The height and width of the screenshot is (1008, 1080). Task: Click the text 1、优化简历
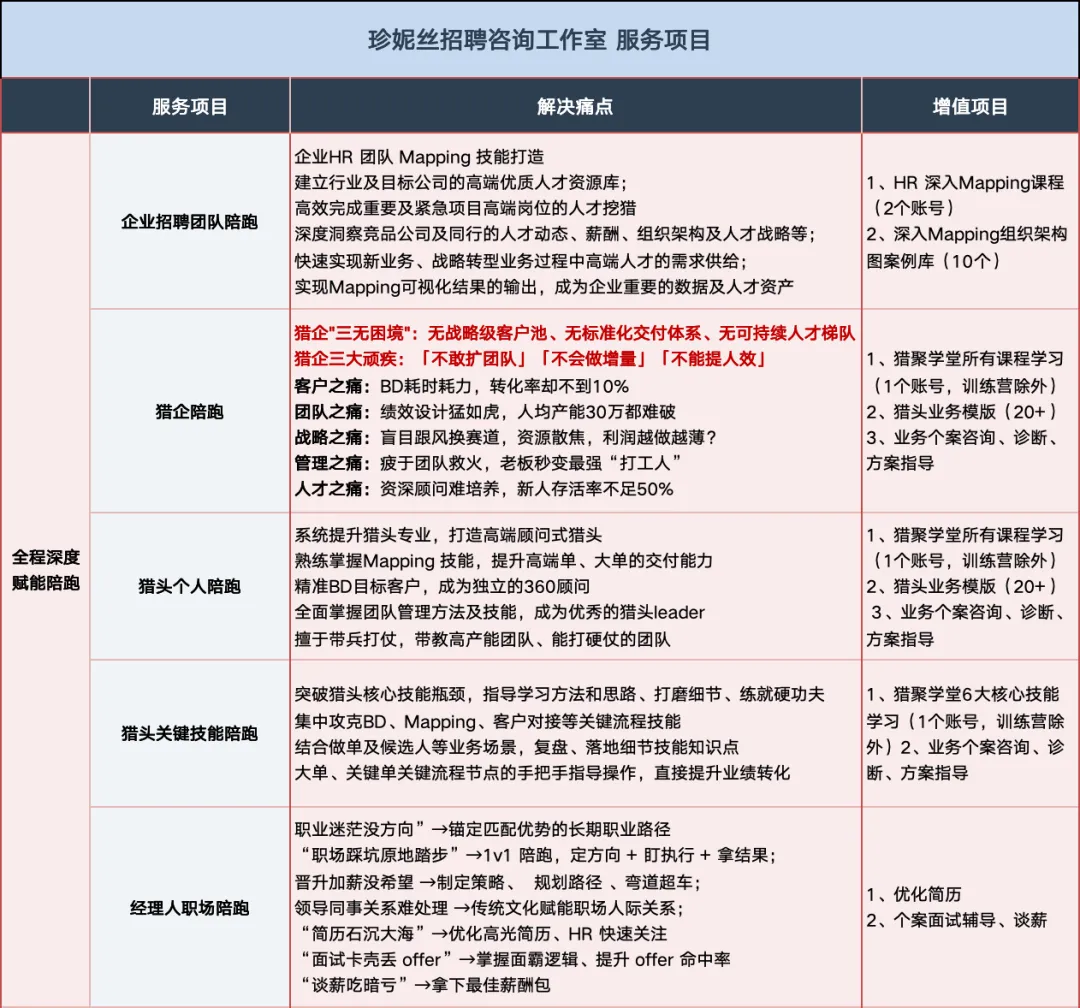click(913, 894)
